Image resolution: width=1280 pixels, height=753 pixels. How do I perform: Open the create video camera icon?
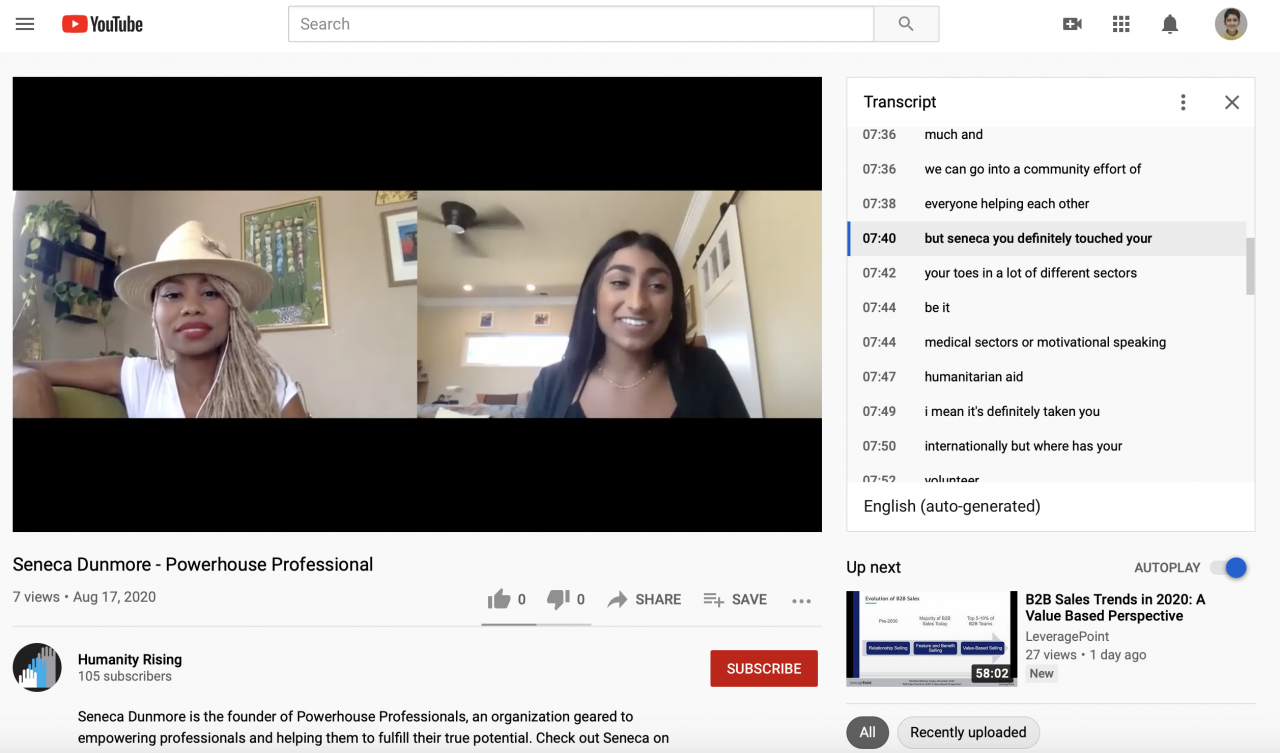tap(1072, 24)
